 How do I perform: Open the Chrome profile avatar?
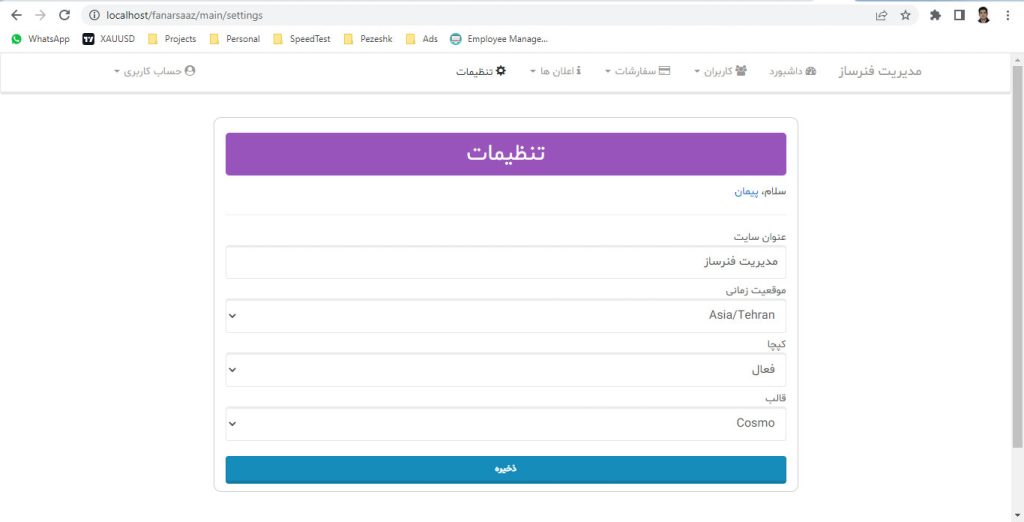tap(984, 15)
